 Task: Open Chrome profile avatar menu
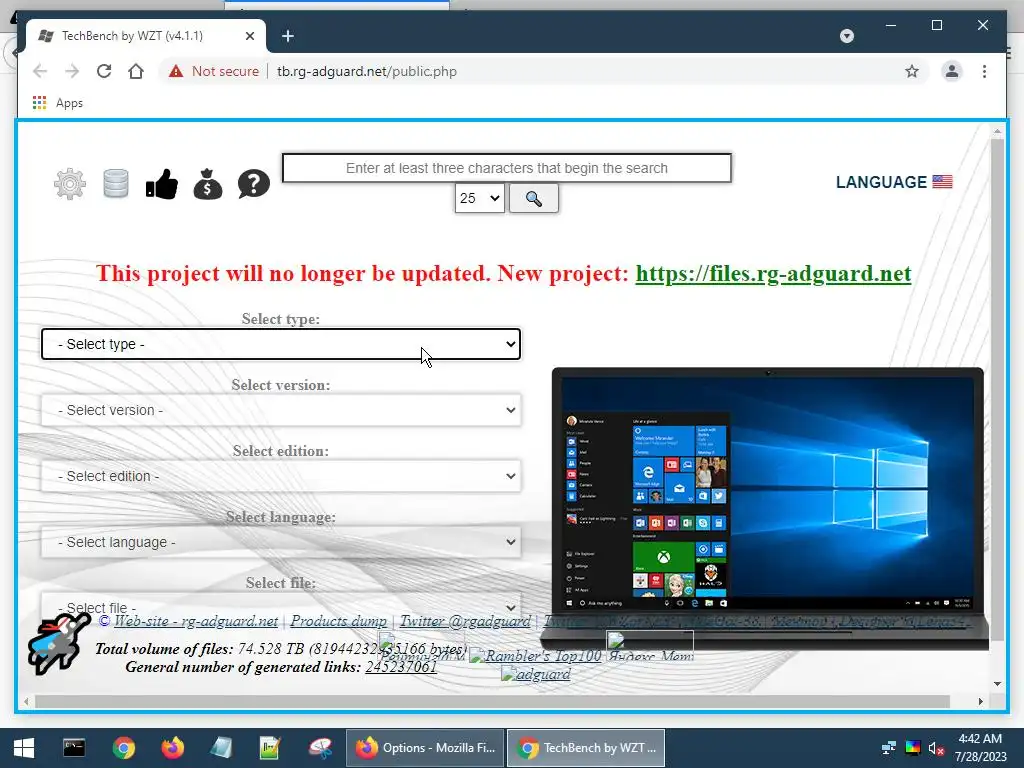point(952,71)
